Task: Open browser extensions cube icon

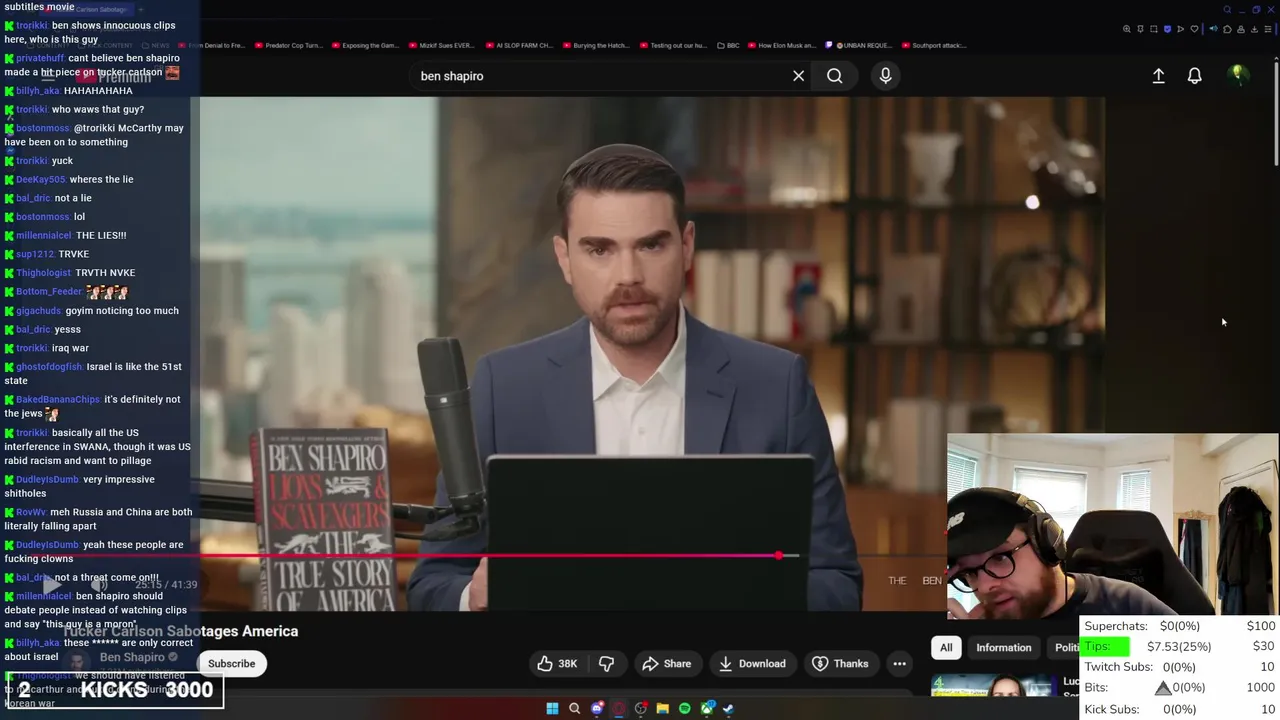Action: tap(1227, 29)
